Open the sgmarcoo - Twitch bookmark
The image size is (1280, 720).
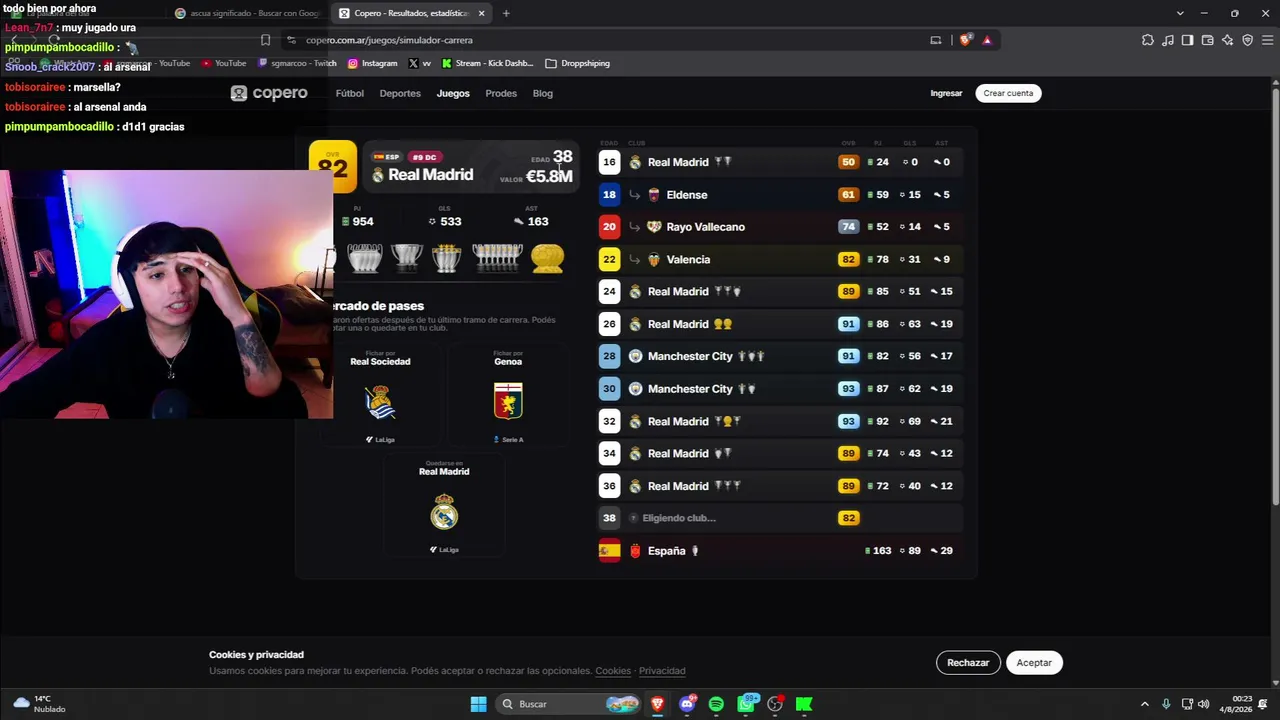click(x=297, y=63)
